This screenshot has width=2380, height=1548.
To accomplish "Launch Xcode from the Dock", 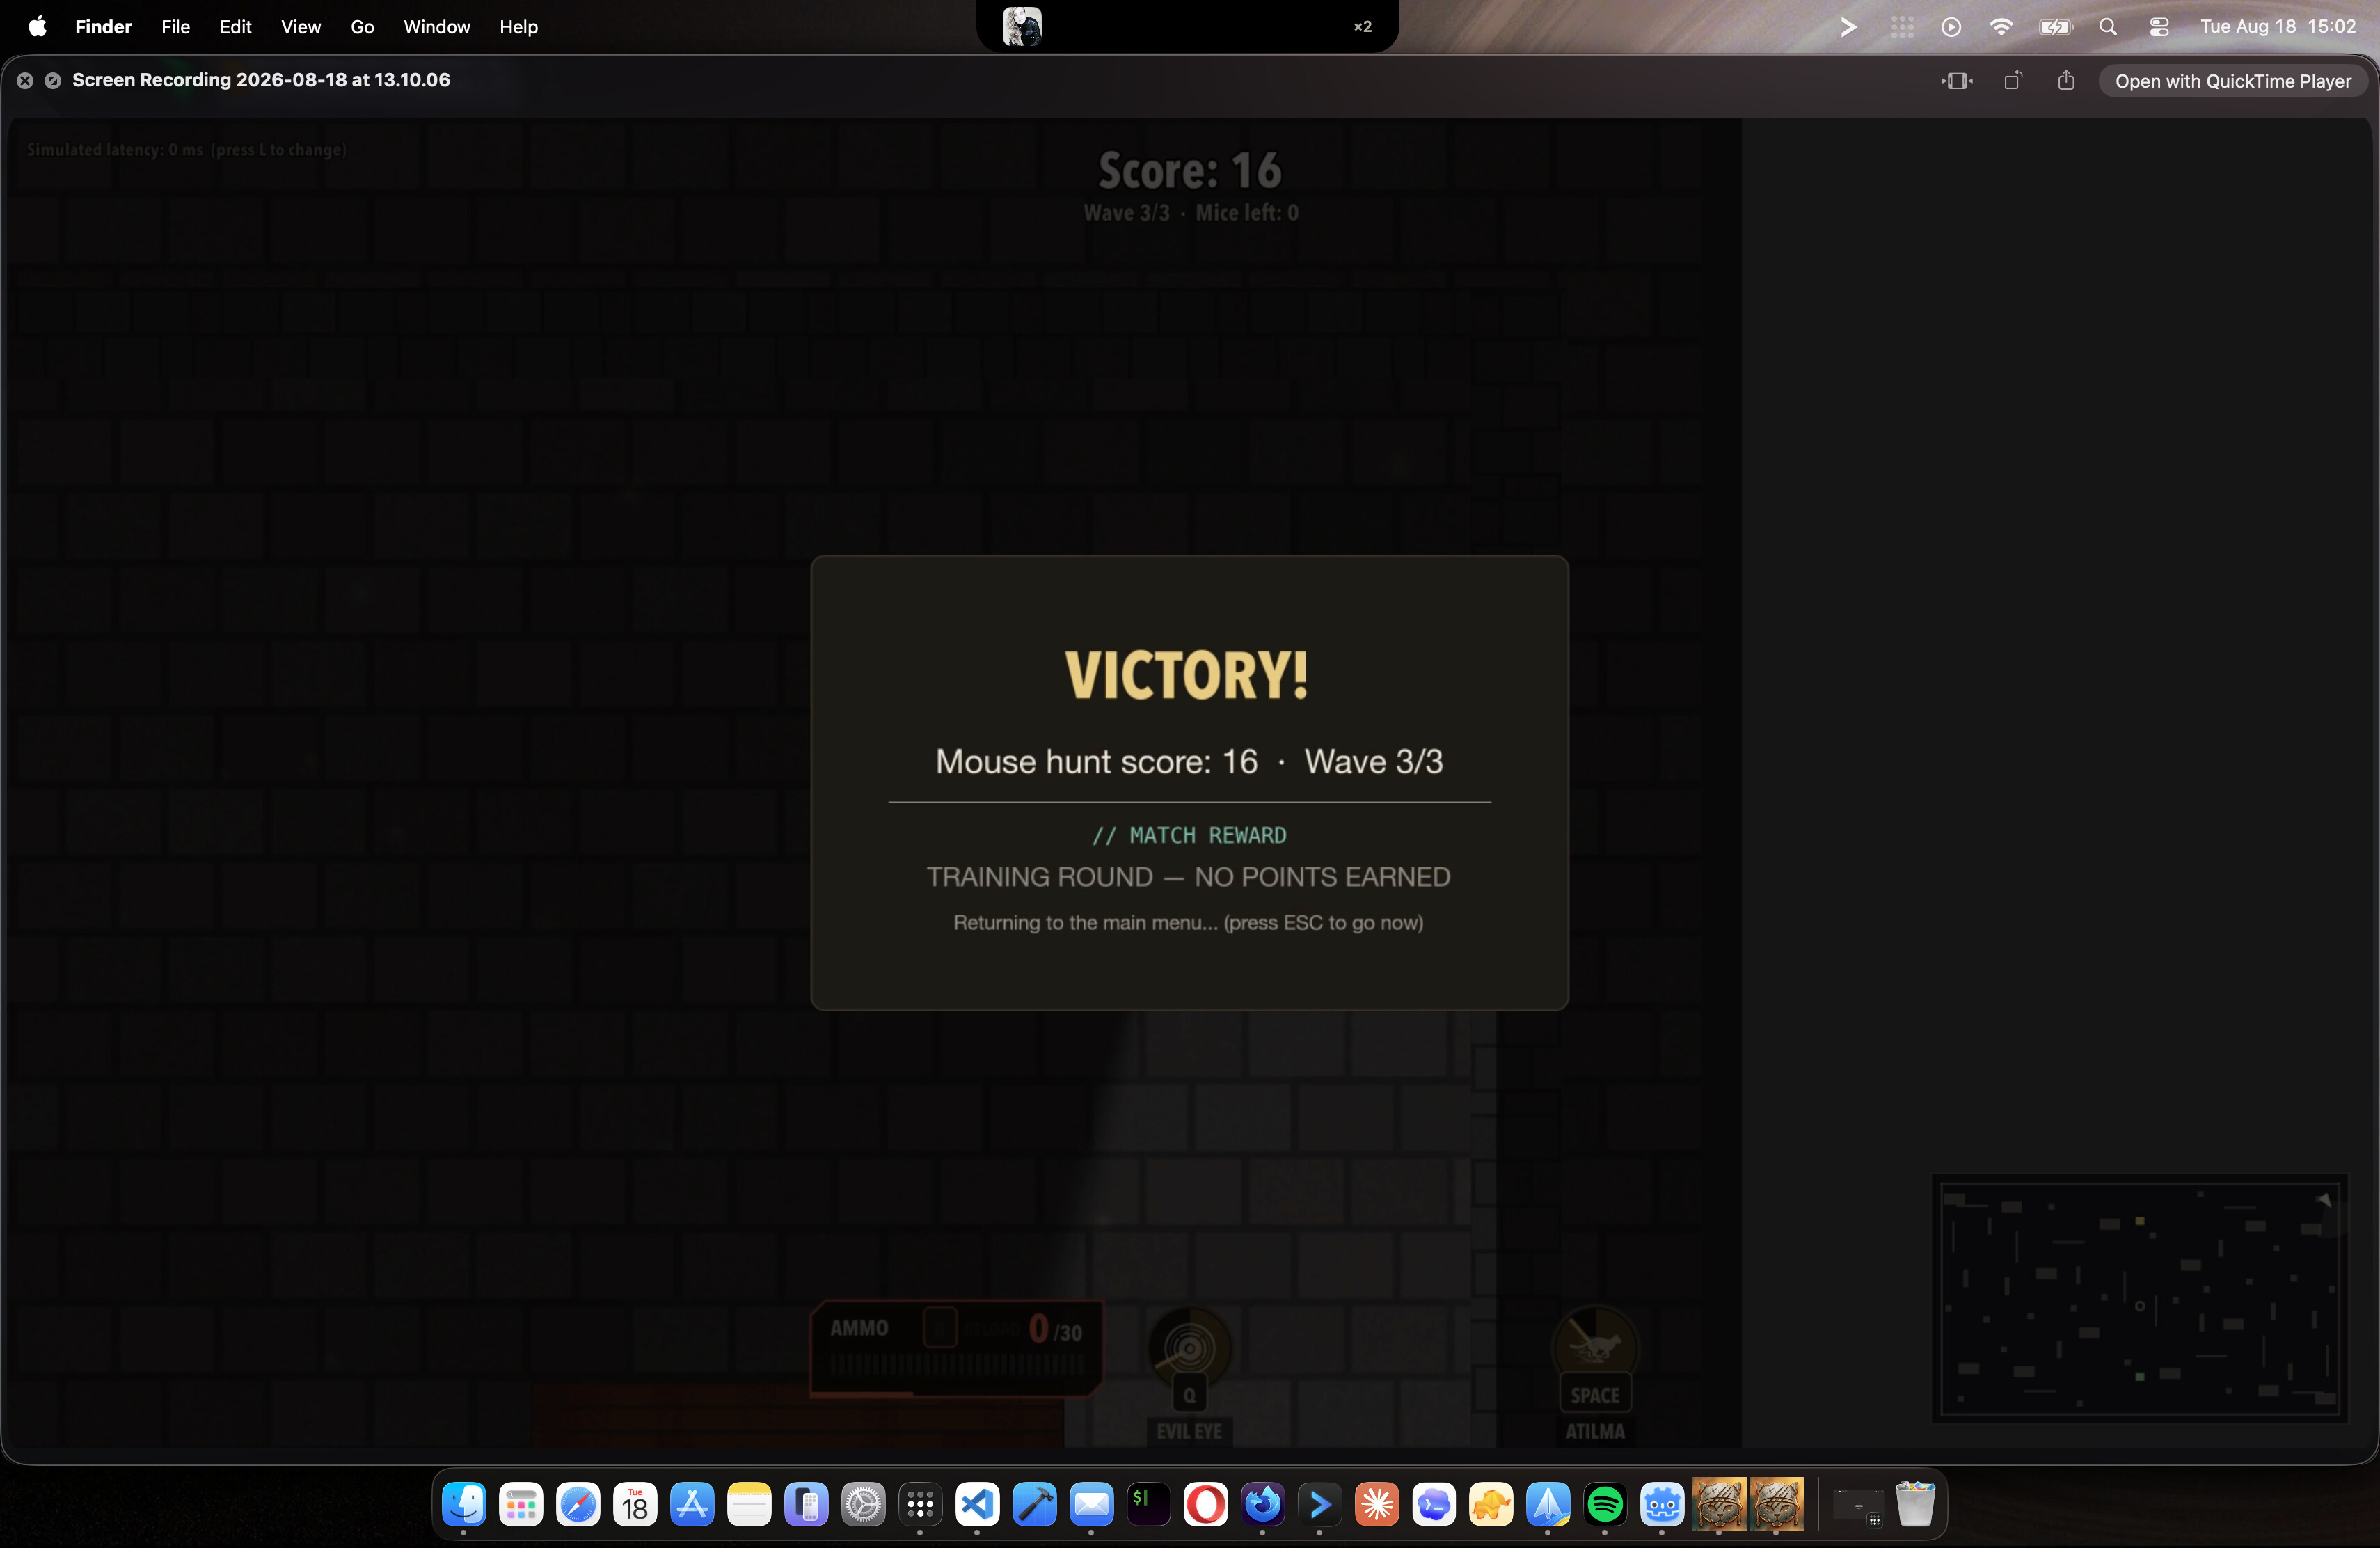I will tap(1034, 1503).
